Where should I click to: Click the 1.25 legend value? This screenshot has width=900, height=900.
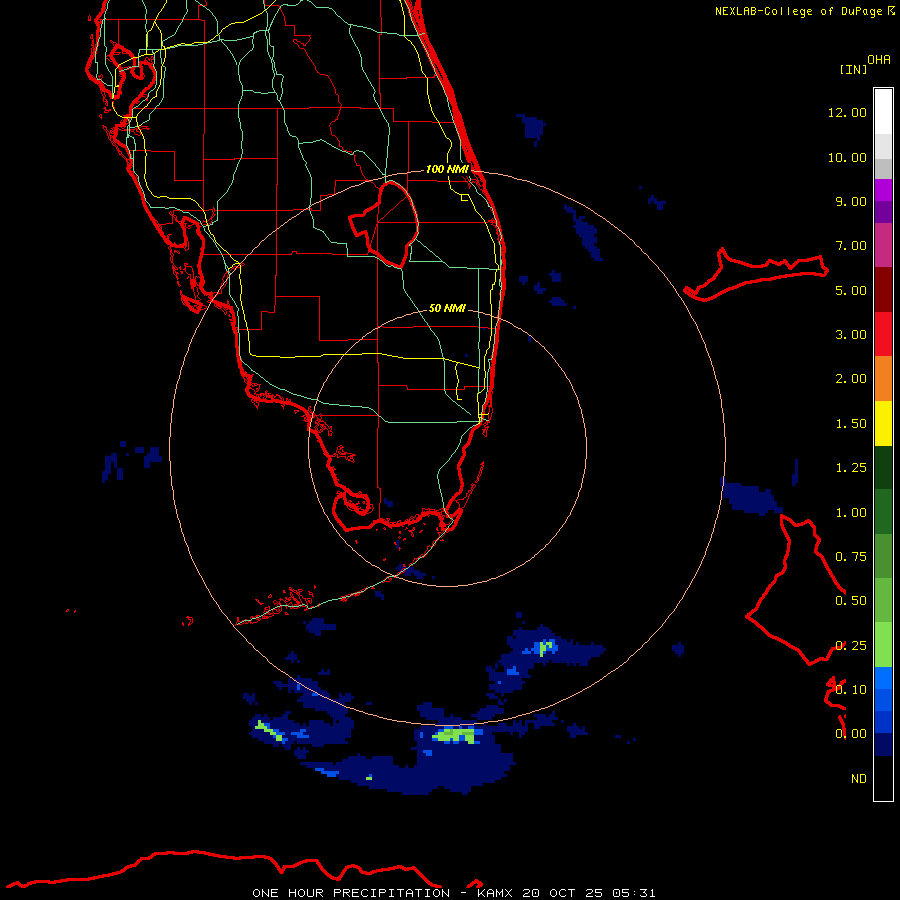coord(851,468)
